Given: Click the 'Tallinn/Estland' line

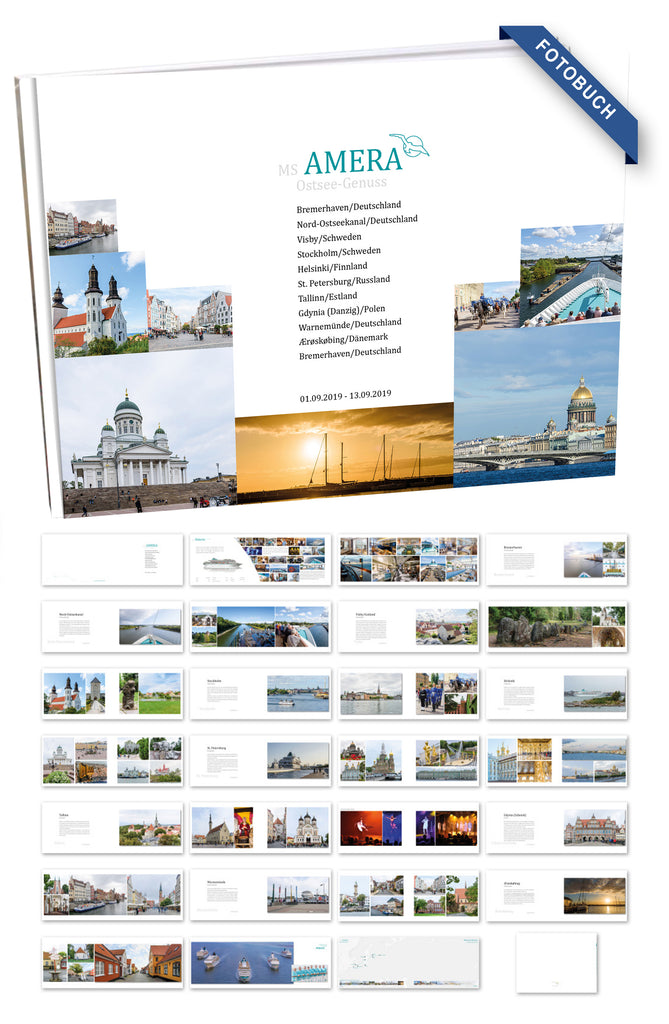Looking at the screenshot, I should click(x=327, y=296).
